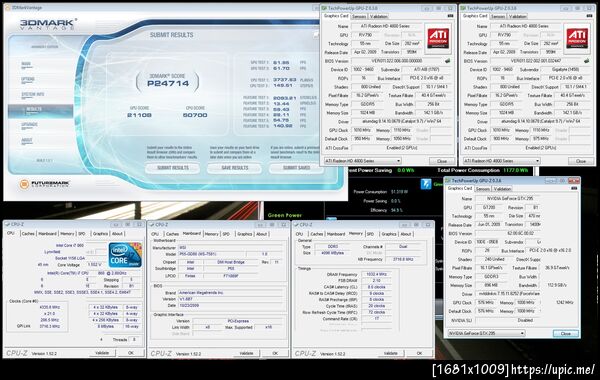Click the Submit Results button
The image size is (600, 380).
173,168
